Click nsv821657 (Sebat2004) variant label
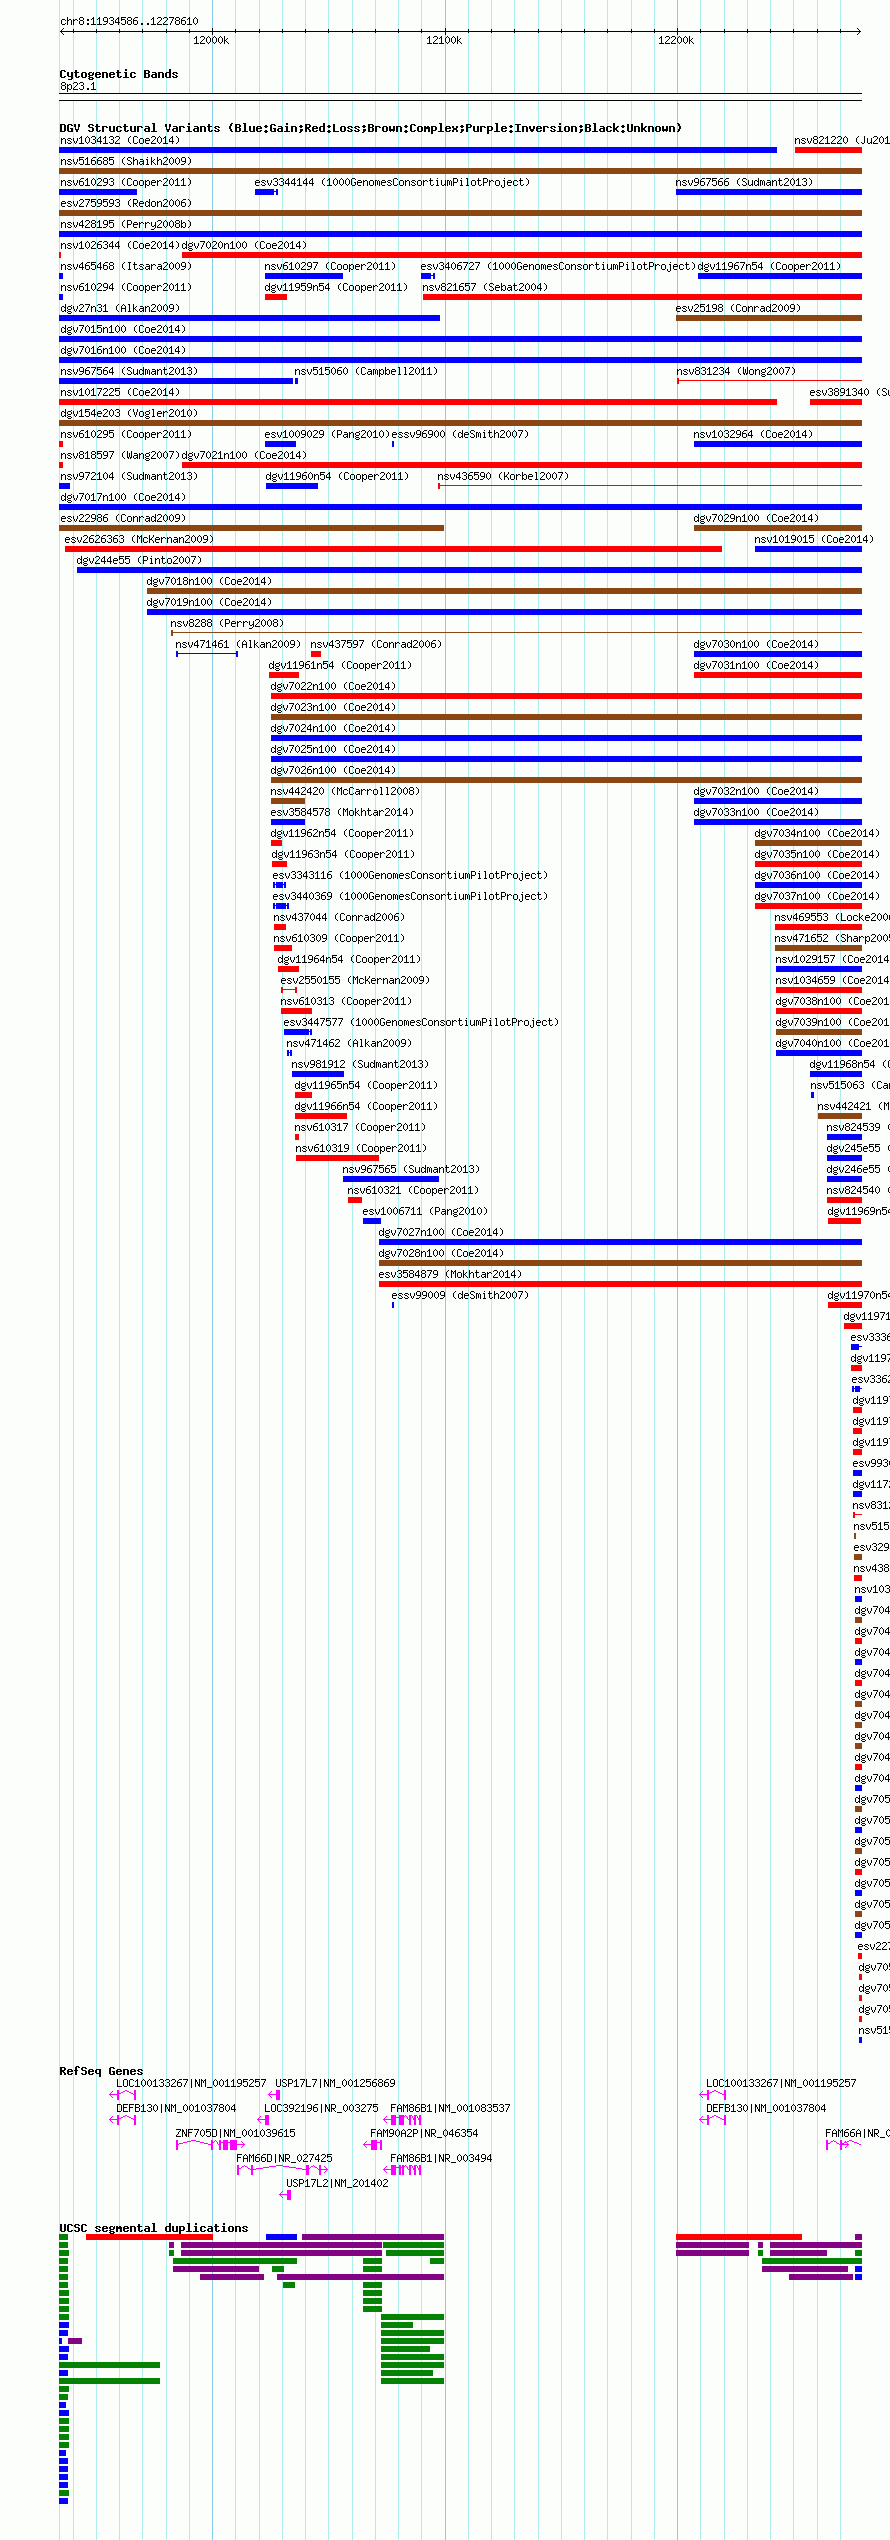Image resolution: width=890 pixels, height=2540 pixels. (485, 287)
